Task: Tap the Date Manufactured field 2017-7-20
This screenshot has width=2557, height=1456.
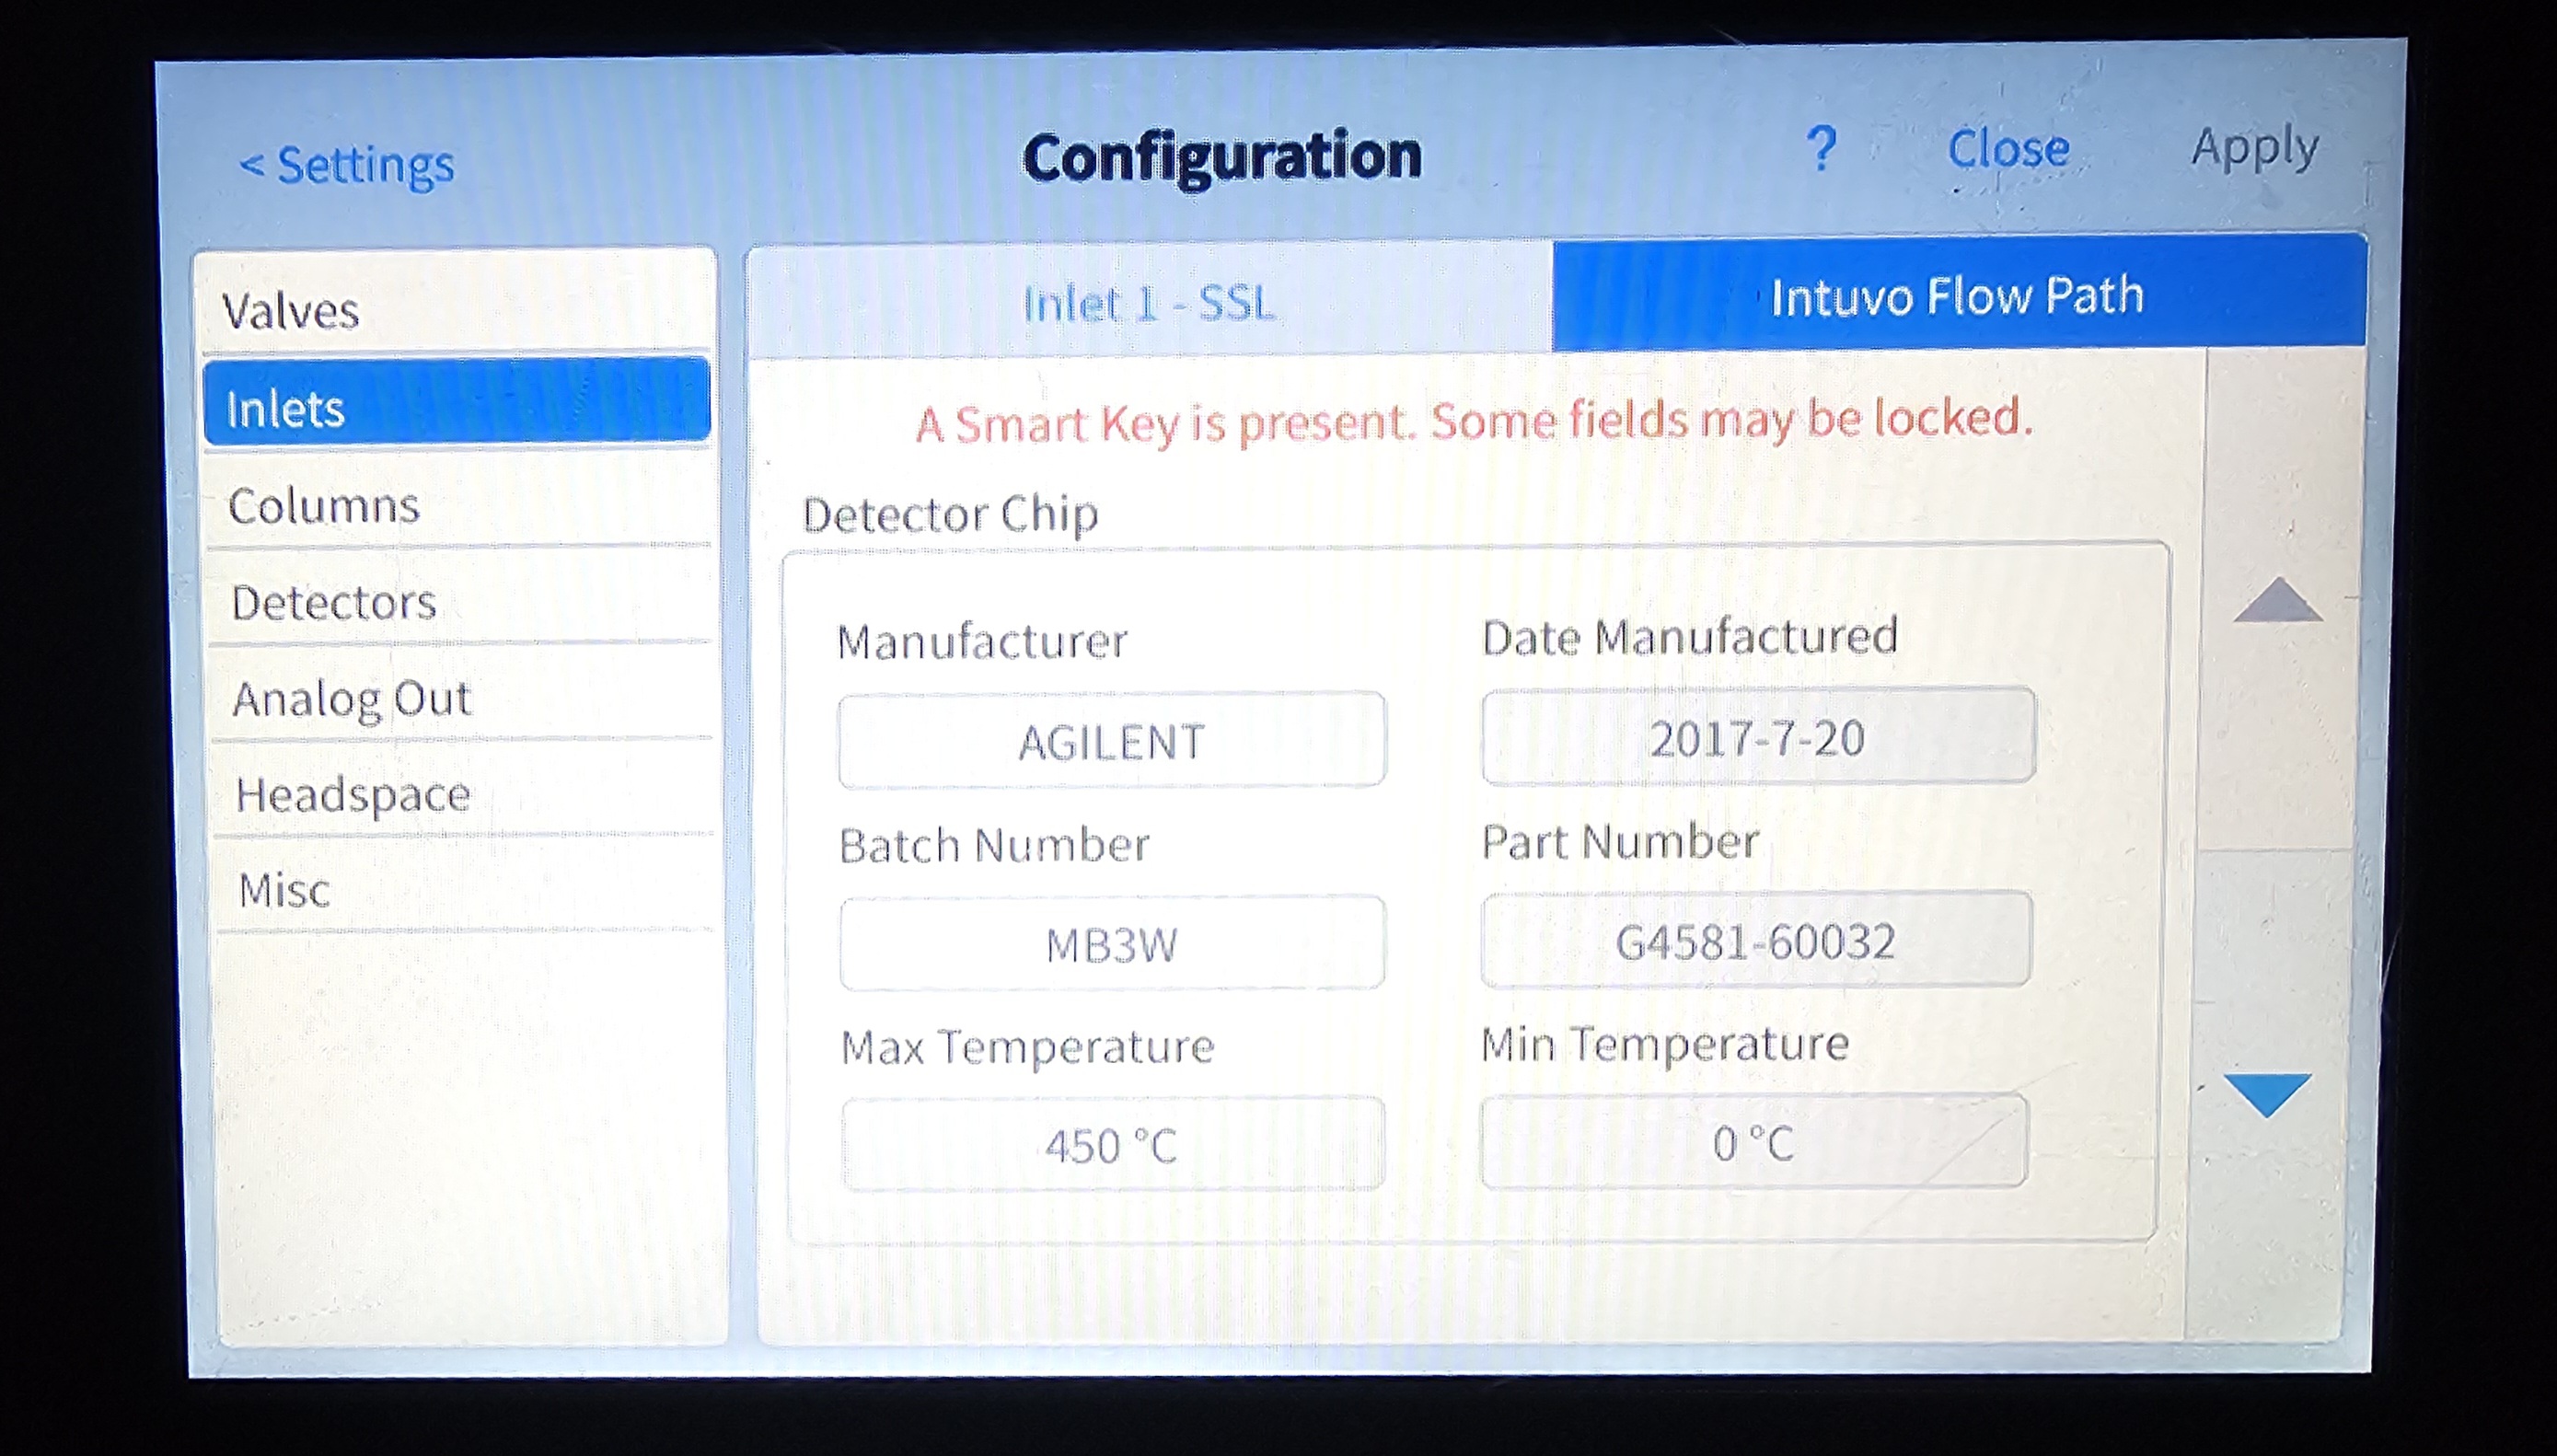Action: (x=1758, y=736)
